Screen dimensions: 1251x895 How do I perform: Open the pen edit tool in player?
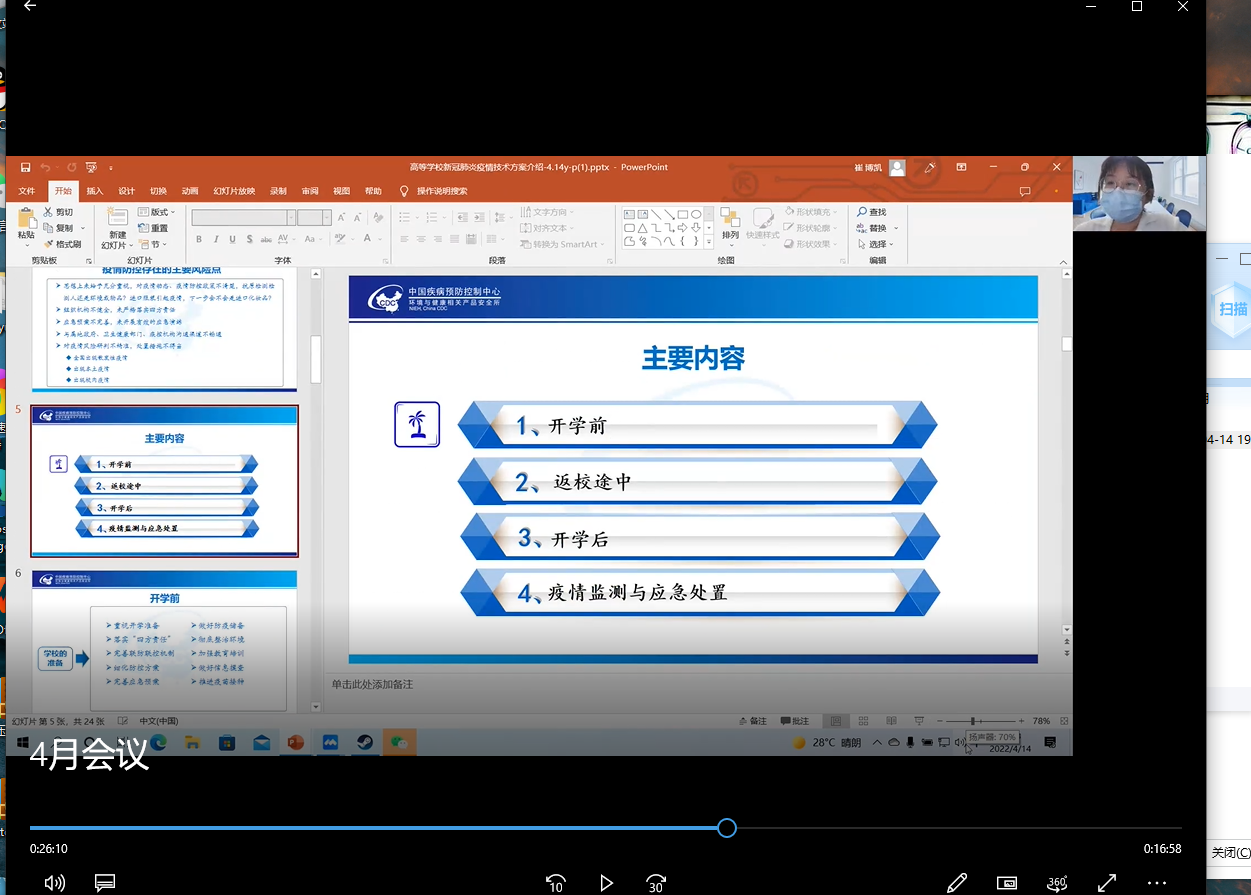956,882
